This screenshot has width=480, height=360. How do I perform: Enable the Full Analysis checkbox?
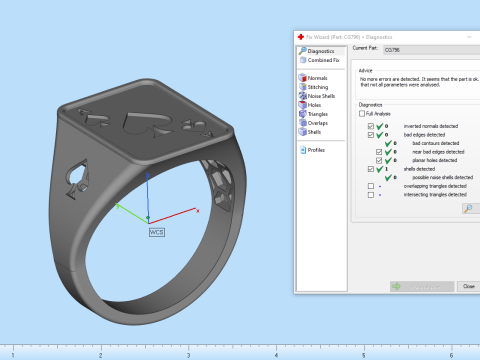tap(362, 114)
